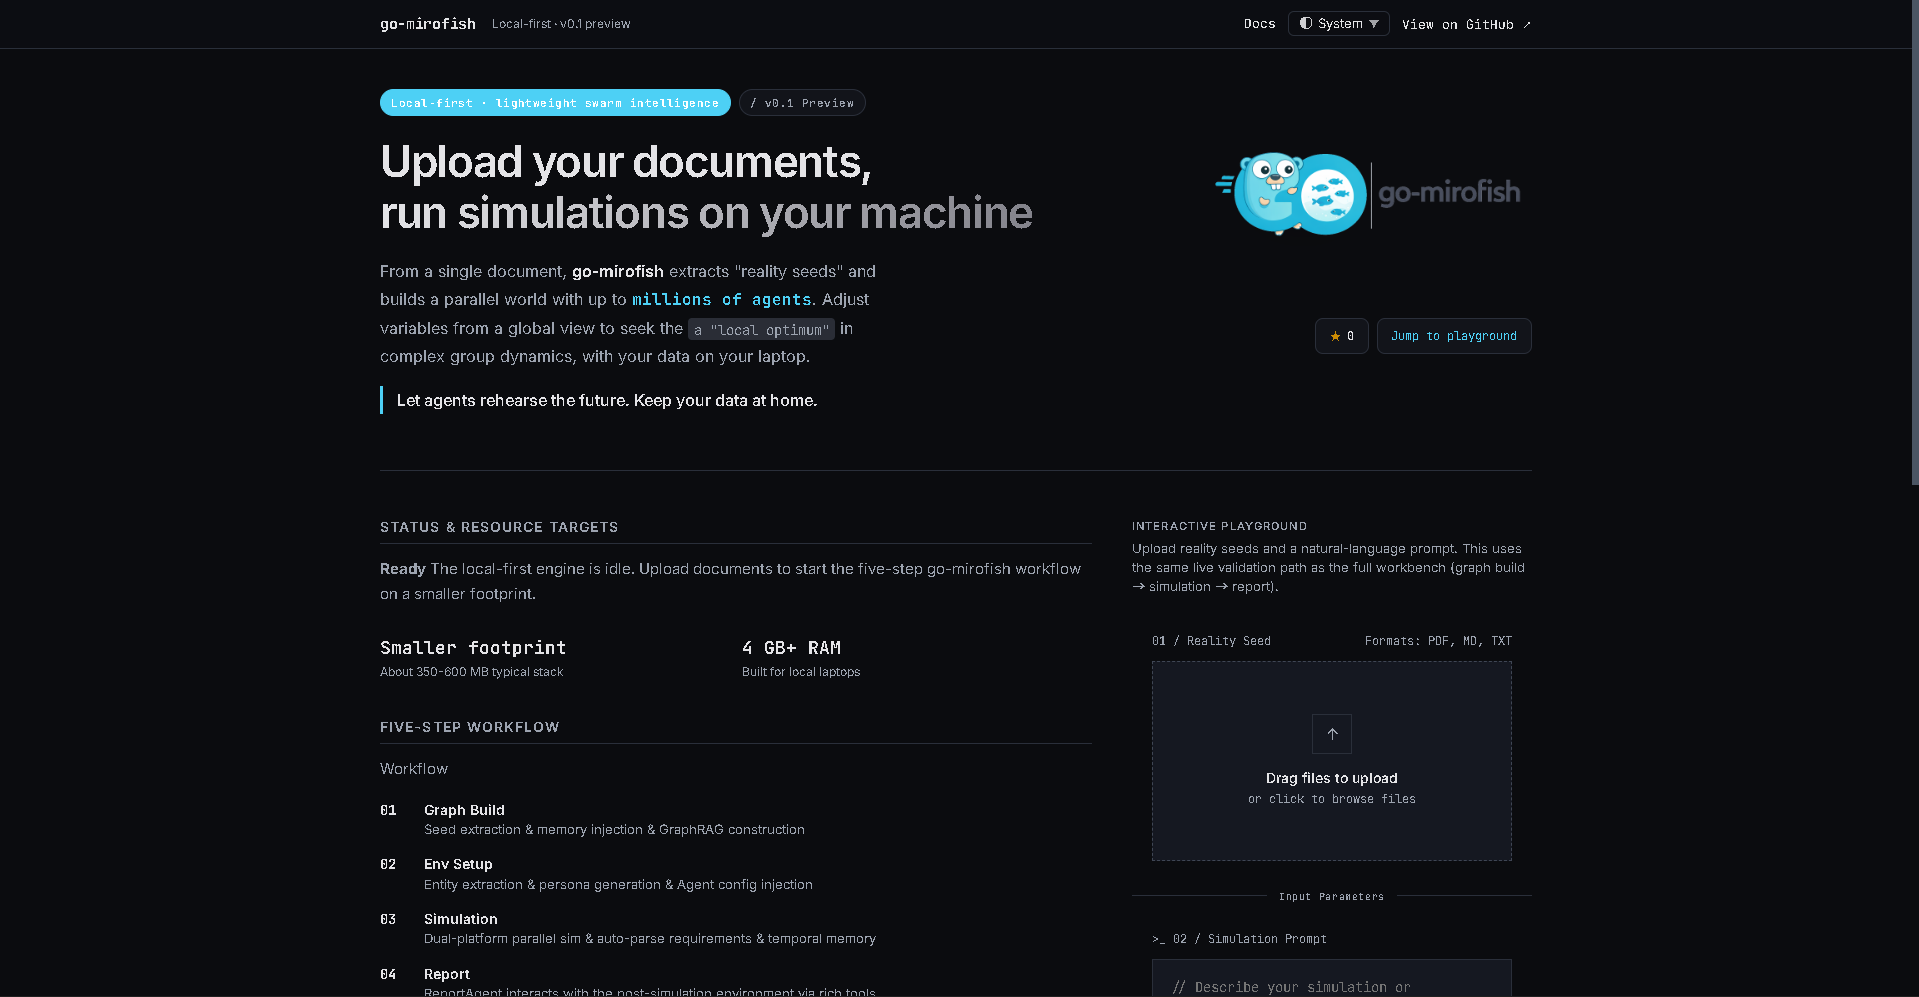Click the 'Local-first · lightweight swarm intelligence' badge
The width and height of the screenshot is (1919, 997).
pos(555,103)
